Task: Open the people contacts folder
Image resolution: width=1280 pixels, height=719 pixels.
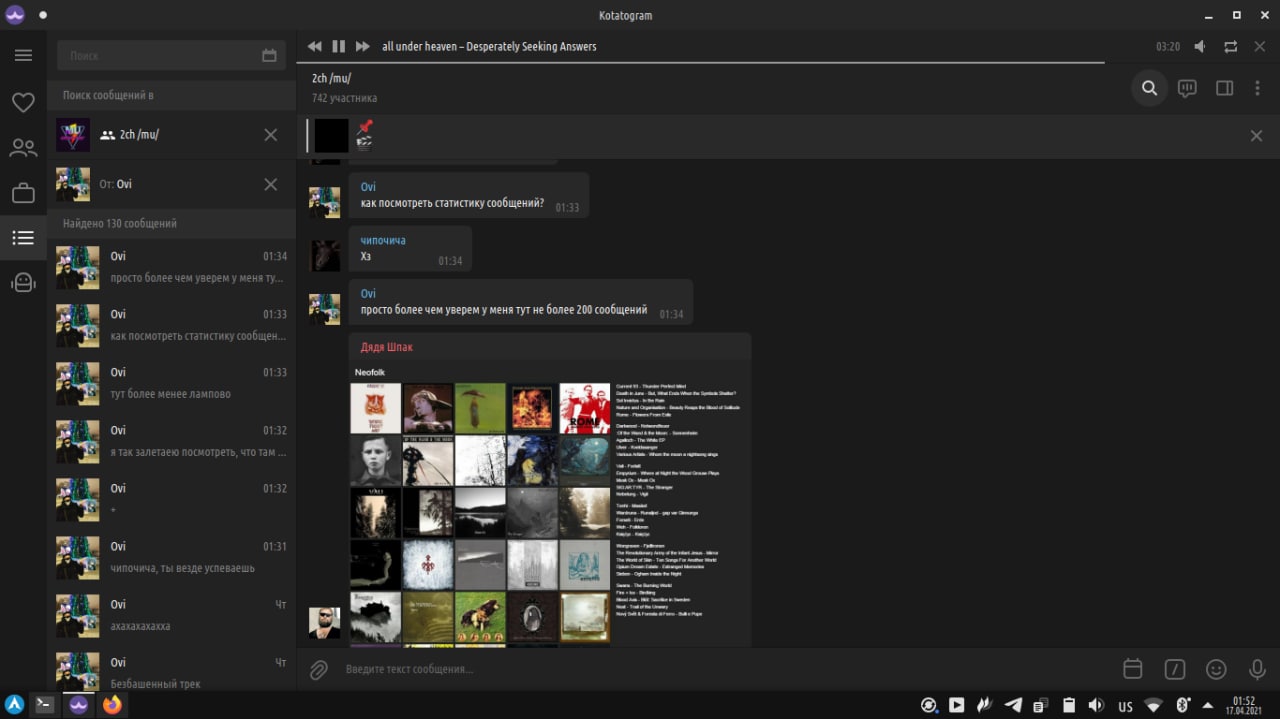Action: 23,148
